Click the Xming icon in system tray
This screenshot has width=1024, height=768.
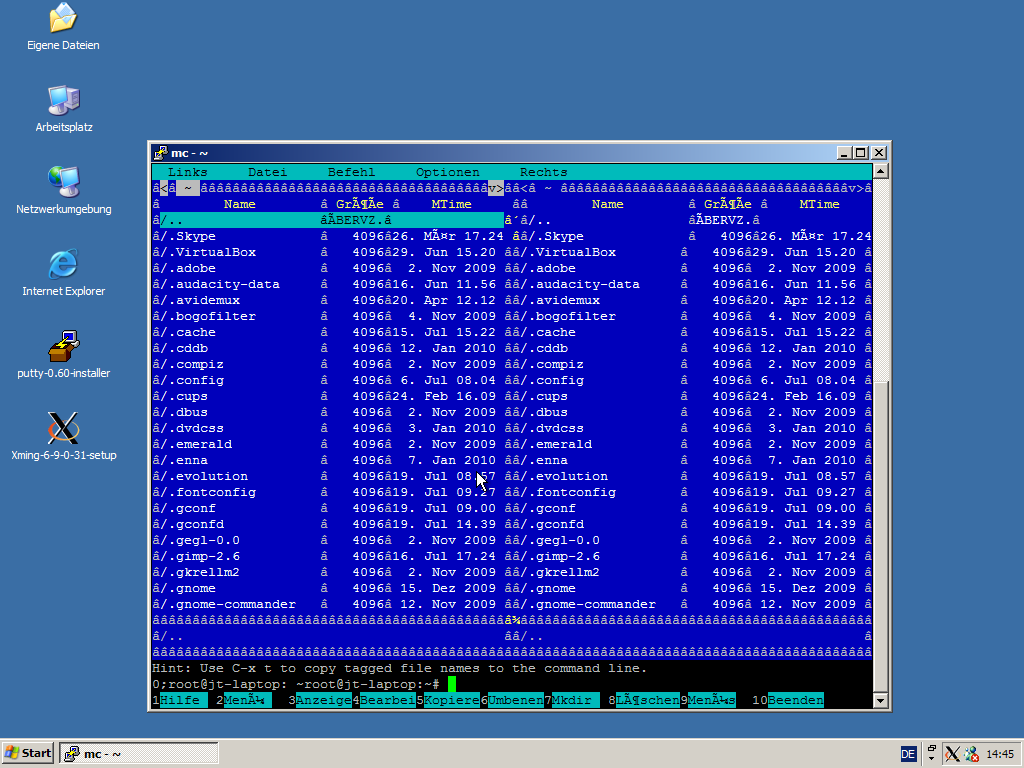pyautogui.click(x=953, y=754)
